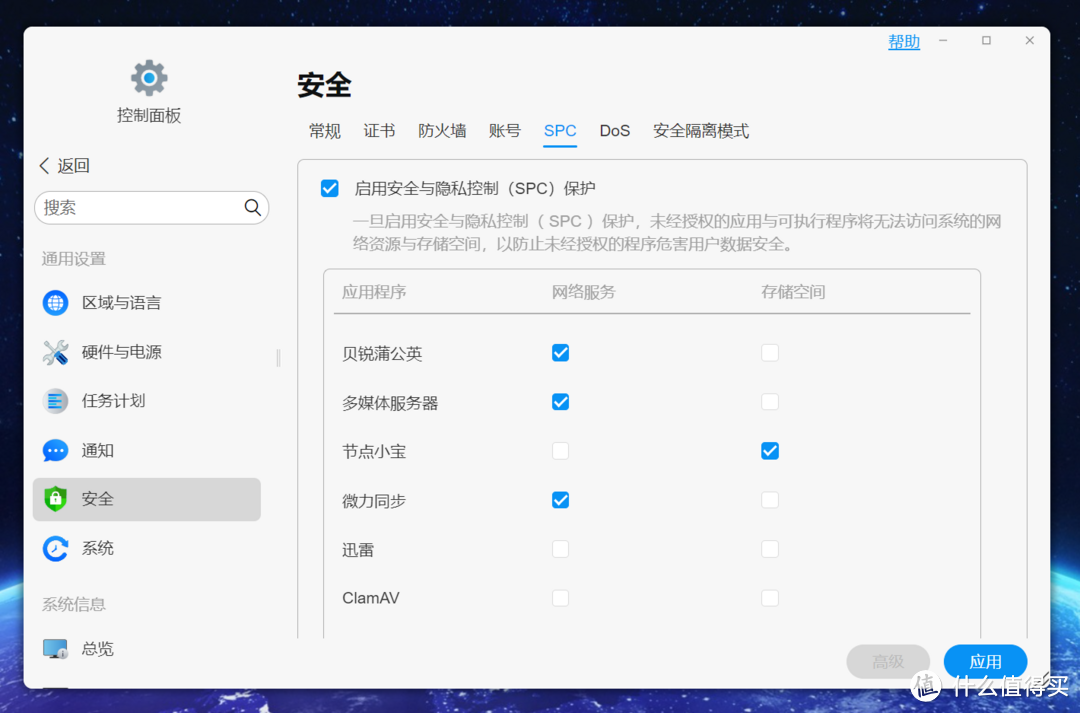
Task: Focus the 搜索 search input field
Action: [140, 208]
